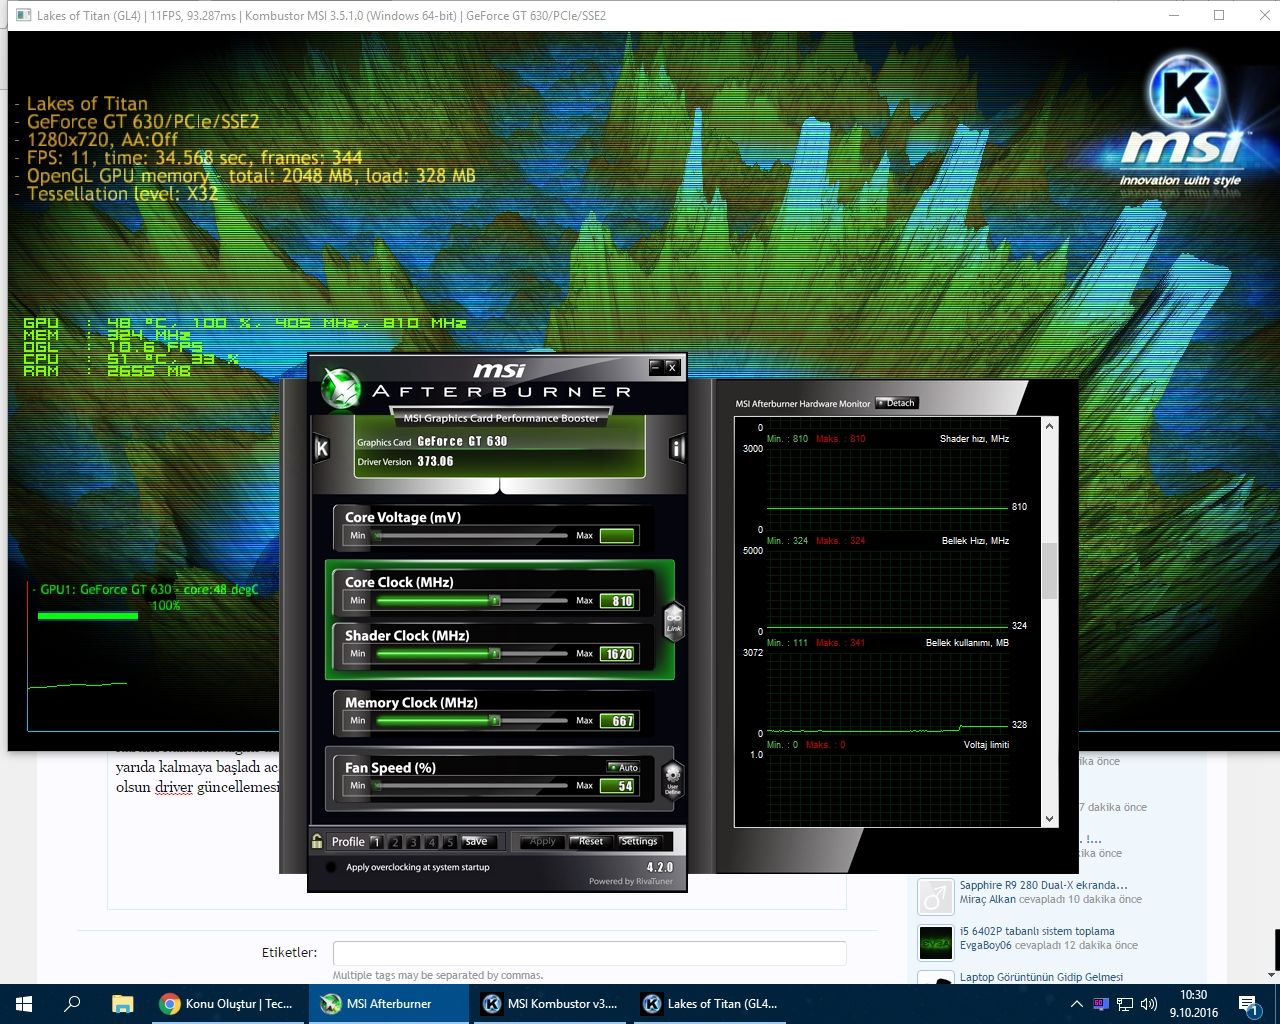1280x1024 pixels.
Task: Open the User Define fan curve button
Action: click(x=673, y=778)
